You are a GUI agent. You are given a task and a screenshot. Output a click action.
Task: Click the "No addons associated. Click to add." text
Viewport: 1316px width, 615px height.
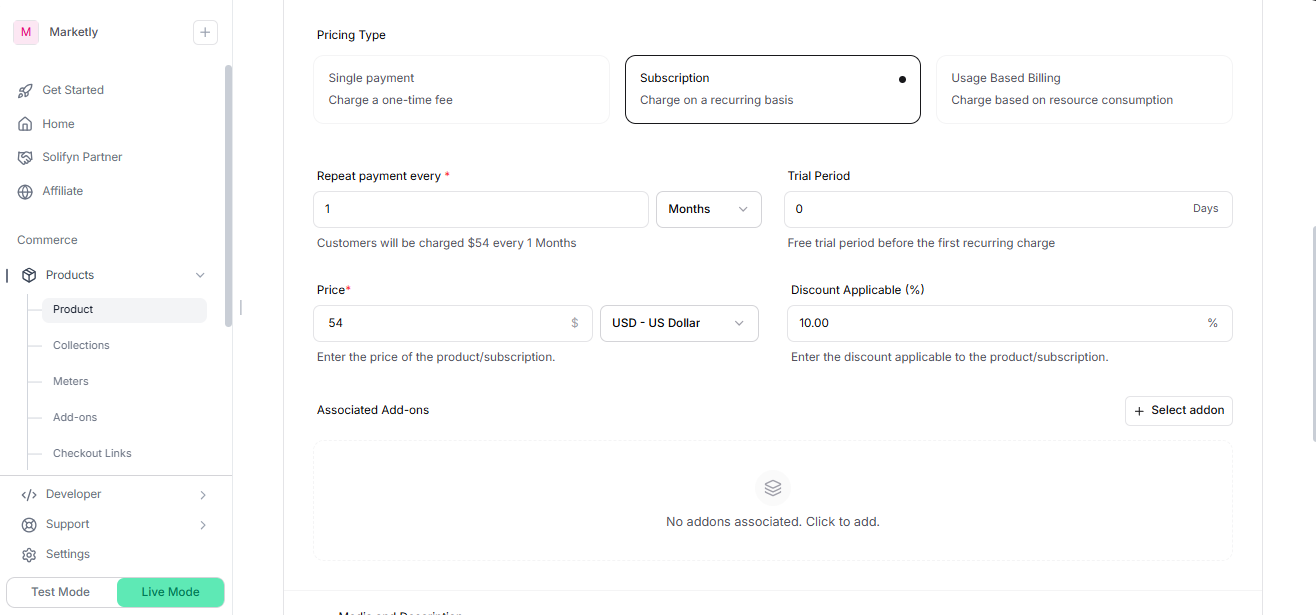(x=773, y=522)
